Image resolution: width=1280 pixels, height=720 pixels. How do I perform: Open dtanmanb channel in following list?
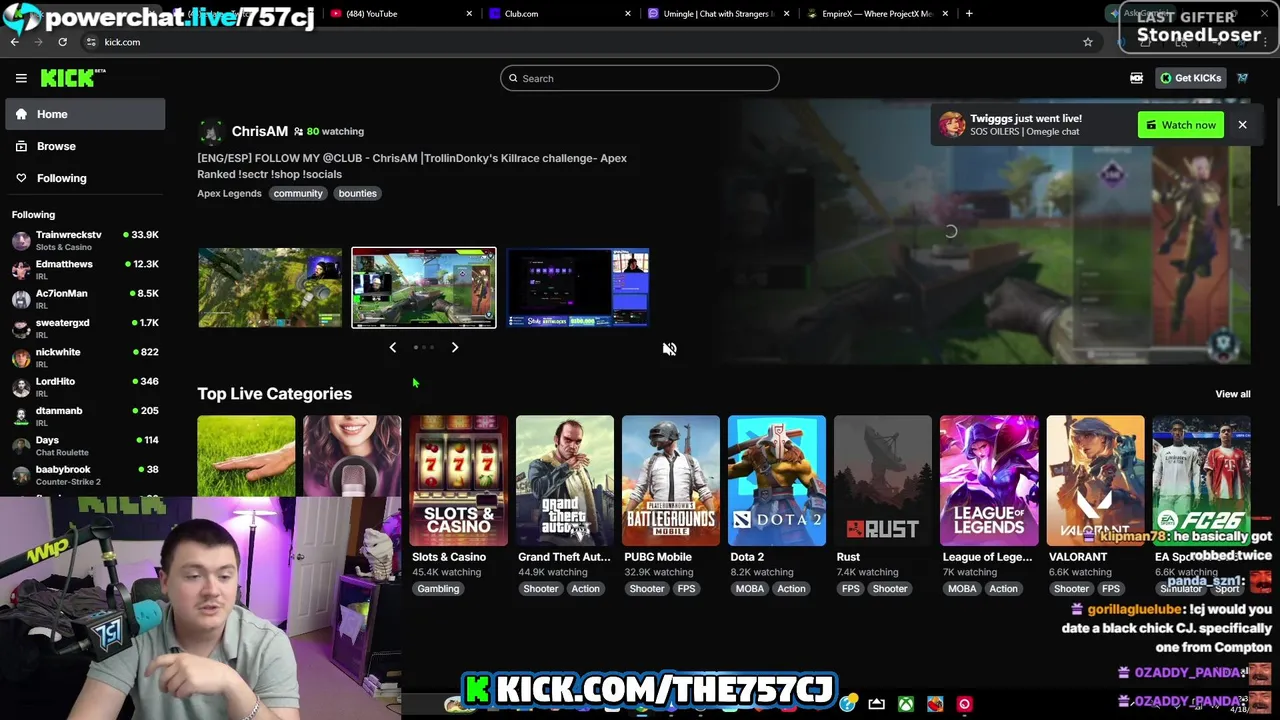click(x=85, y=416)
